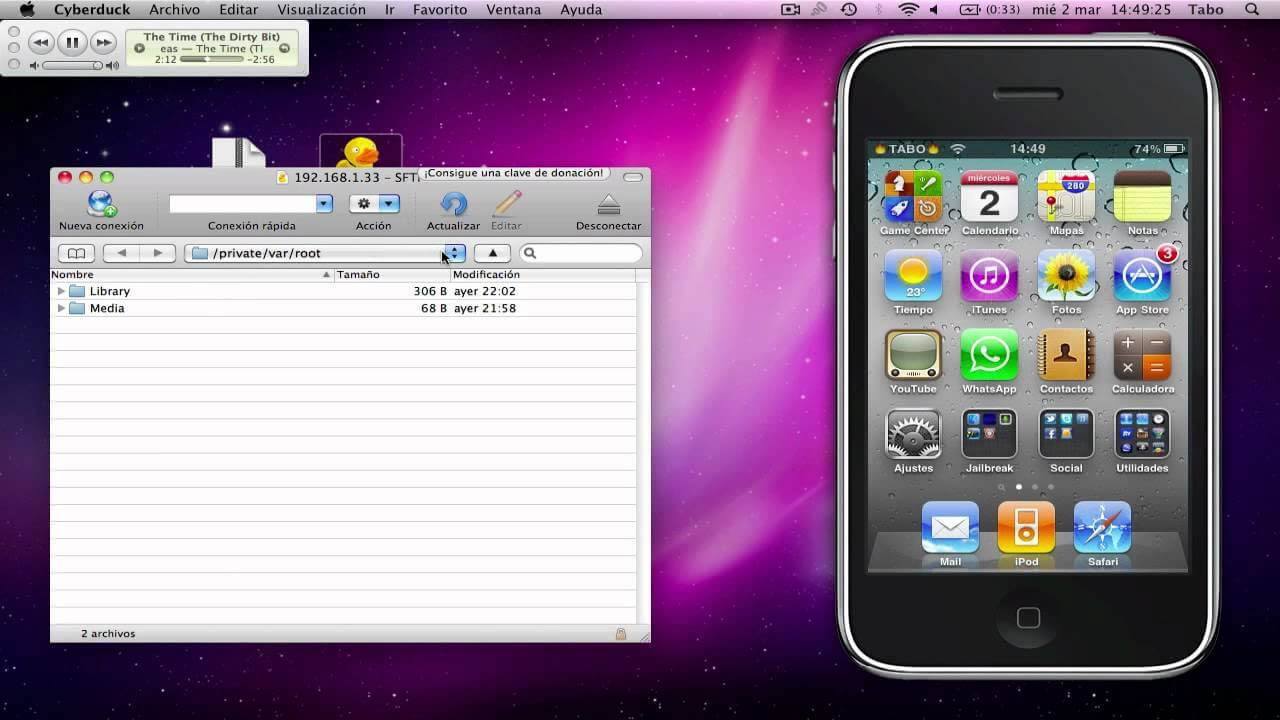Open the Jailbreak folder on iPhone

(x=989, y=434)
